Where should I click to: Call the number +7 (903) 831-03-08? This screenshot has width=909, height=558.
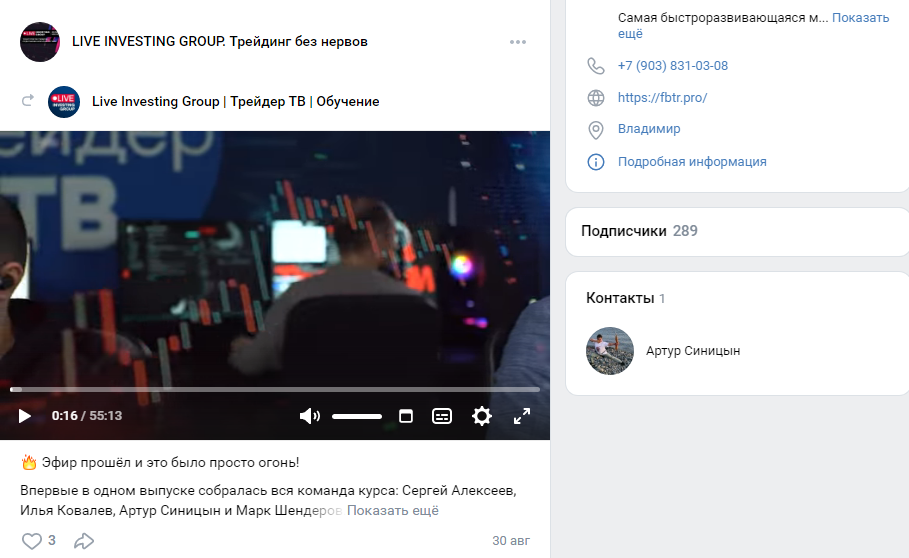coord(672,65)
